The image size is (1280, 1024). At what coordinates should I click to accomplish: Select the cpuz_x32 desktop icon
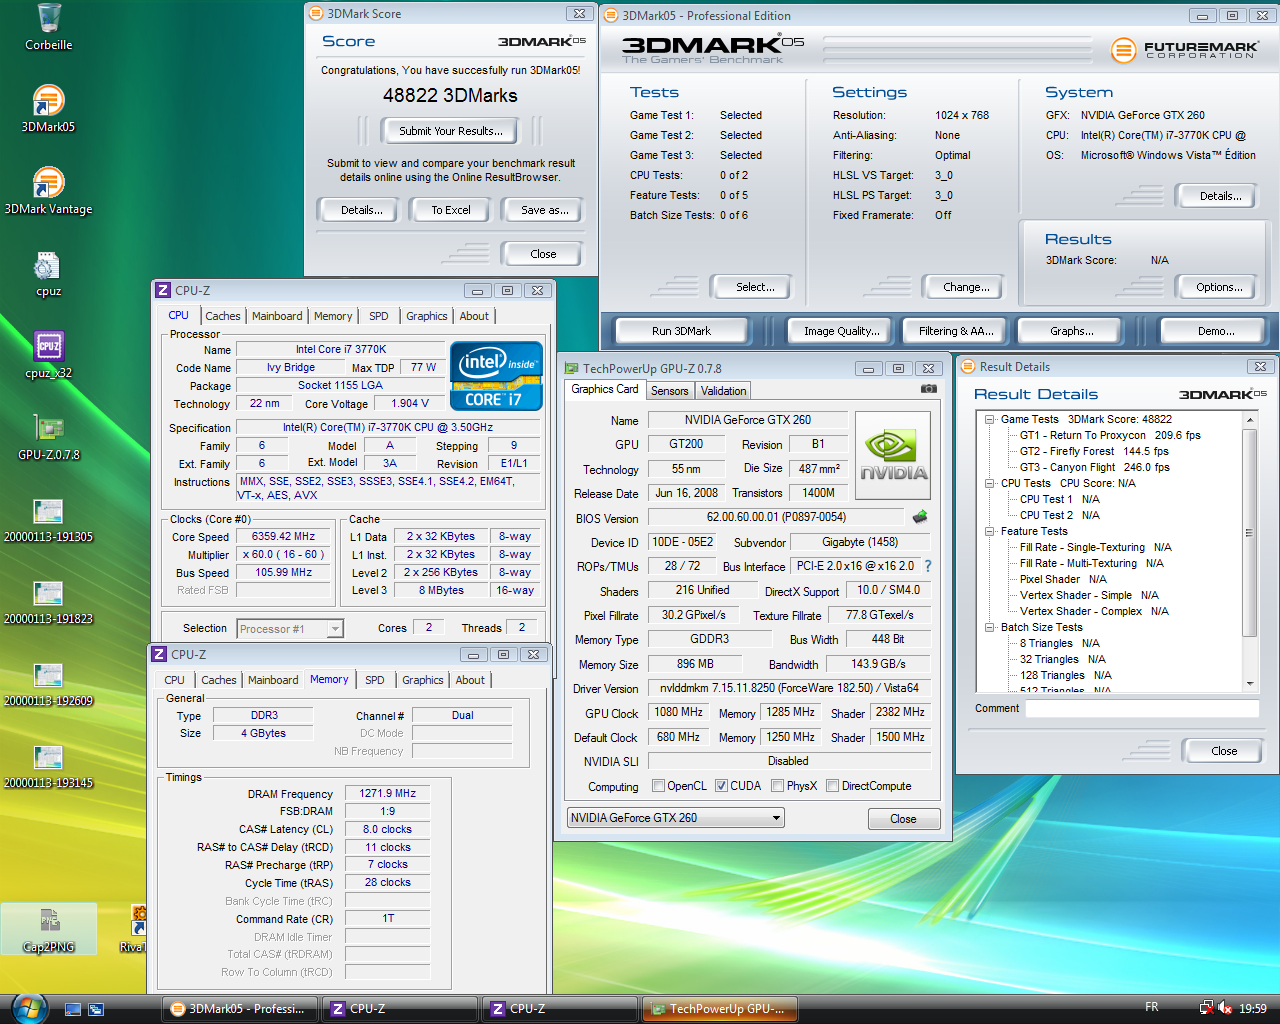coord(48,355)
